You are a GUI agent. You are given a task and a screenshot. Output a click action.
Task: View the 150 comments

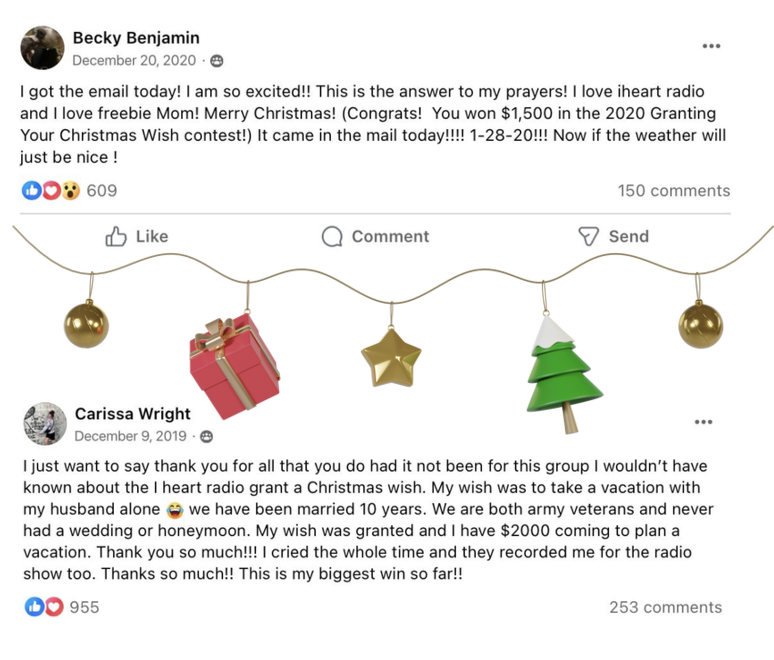pos(673,191)
